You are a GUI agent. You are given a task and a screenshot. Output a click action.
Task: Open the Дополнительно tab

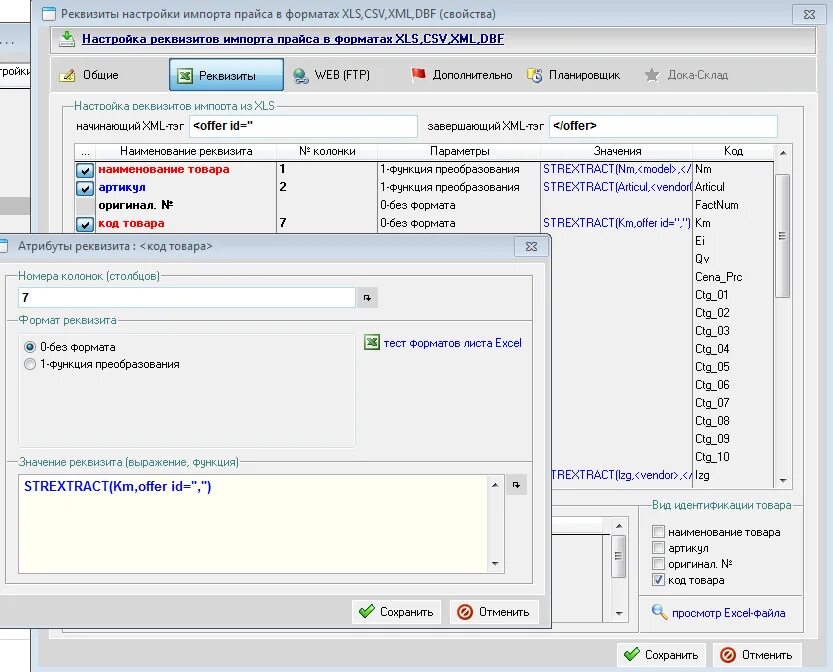click(x=461, y=75)
